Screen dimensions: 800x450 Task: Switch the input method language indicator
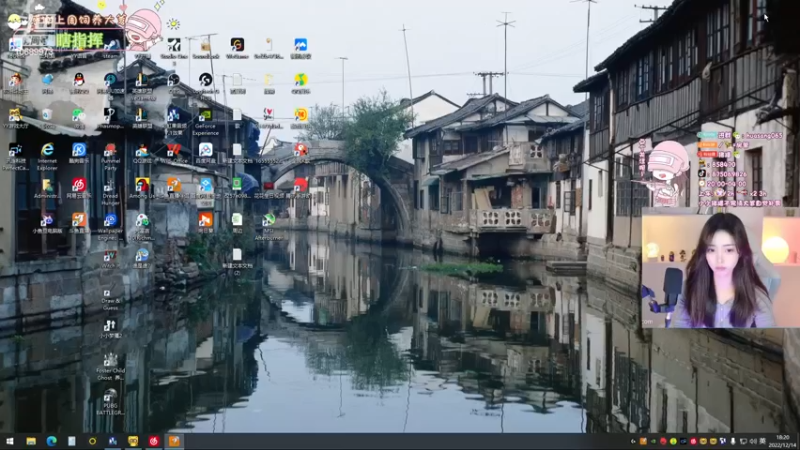click(763, 441)
